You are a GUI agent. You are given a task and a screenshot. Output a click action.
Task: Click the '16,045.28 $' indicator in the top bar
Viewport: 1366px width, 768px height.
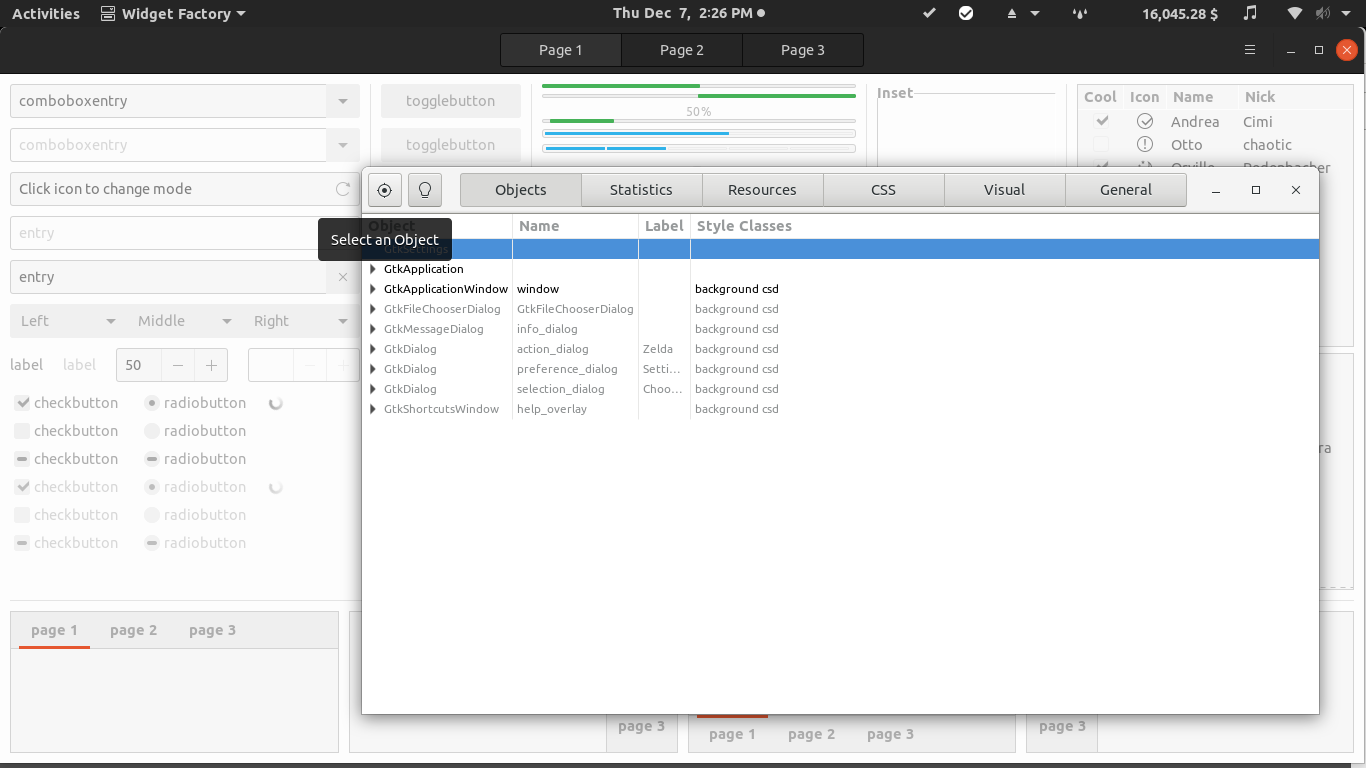pos(1180,14)
